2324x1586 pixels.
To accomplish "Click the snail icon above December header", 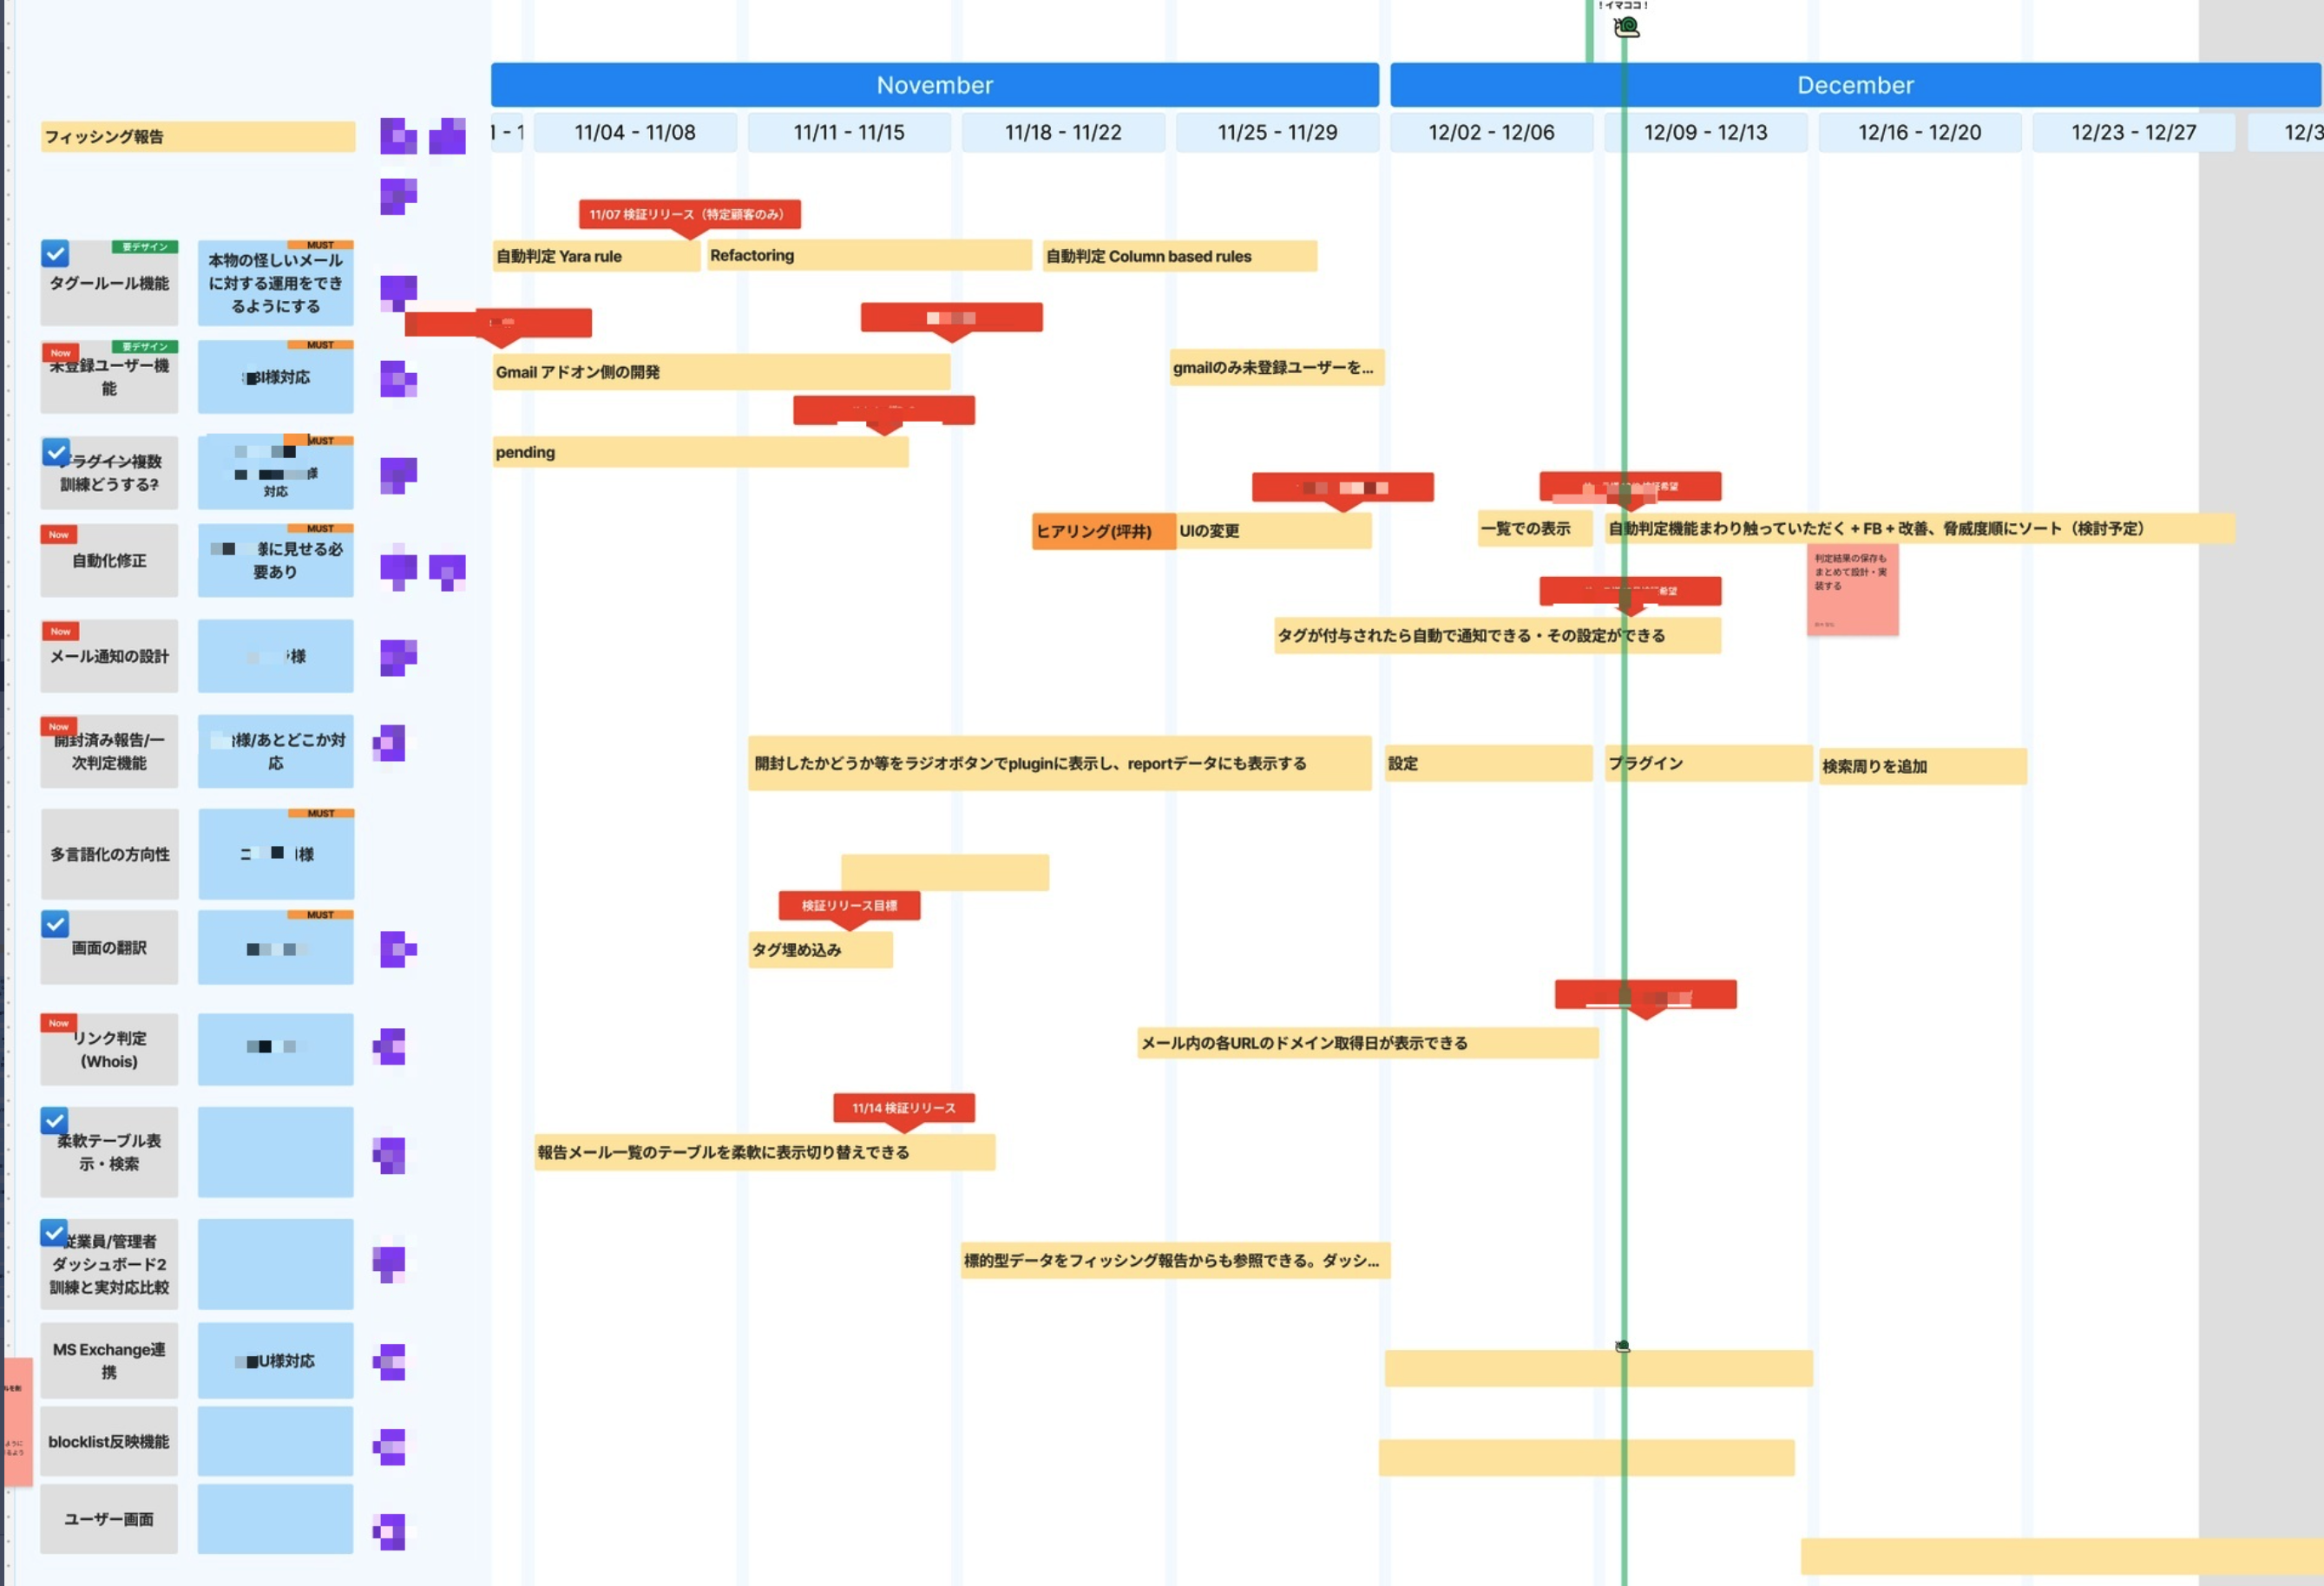I will pos(1627,27).
